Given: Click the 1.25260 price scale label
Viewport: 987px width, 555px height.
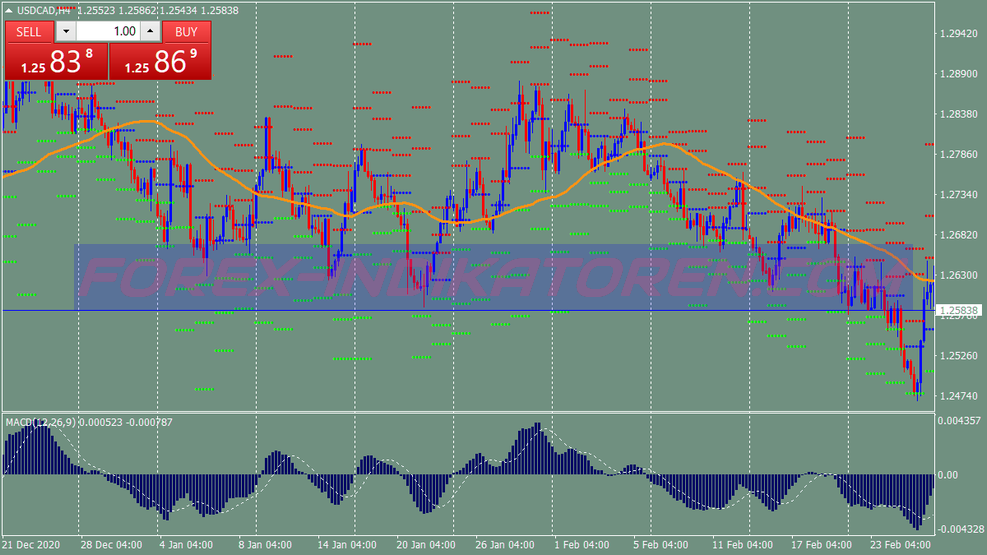Looking at the screenshot, I should point(959,356).
